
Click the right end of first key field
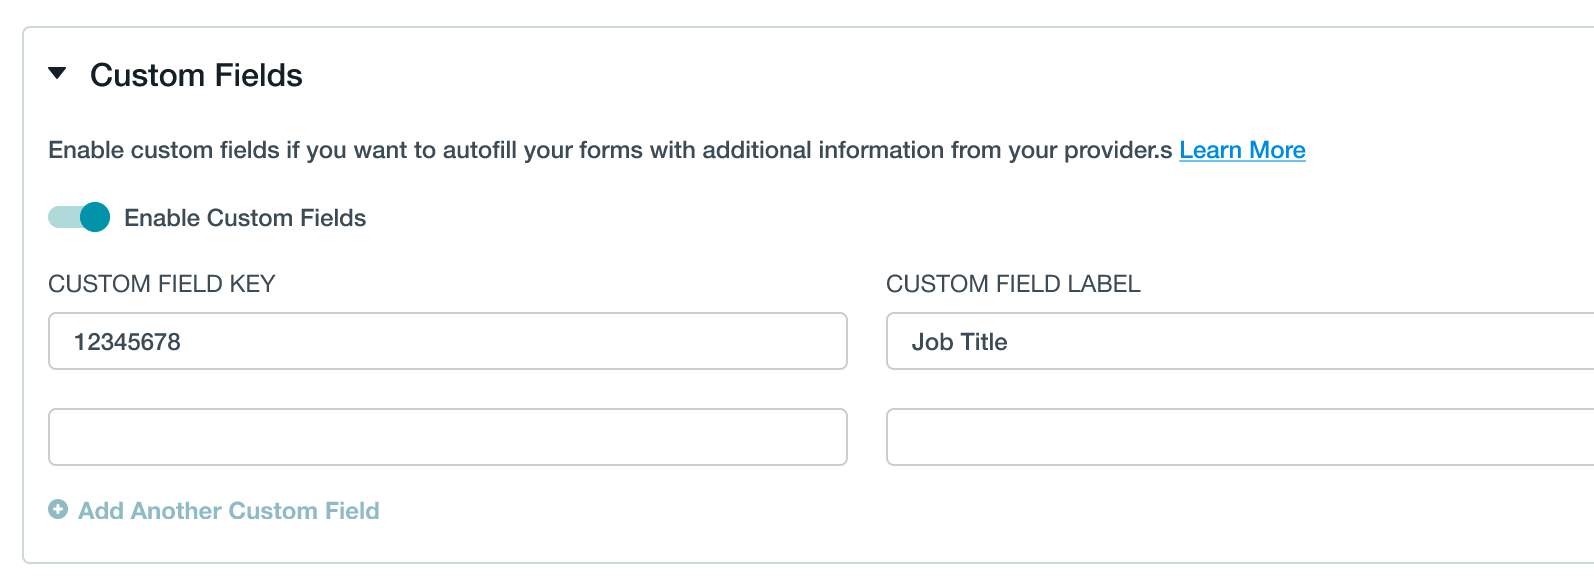(x=820, y=341)
